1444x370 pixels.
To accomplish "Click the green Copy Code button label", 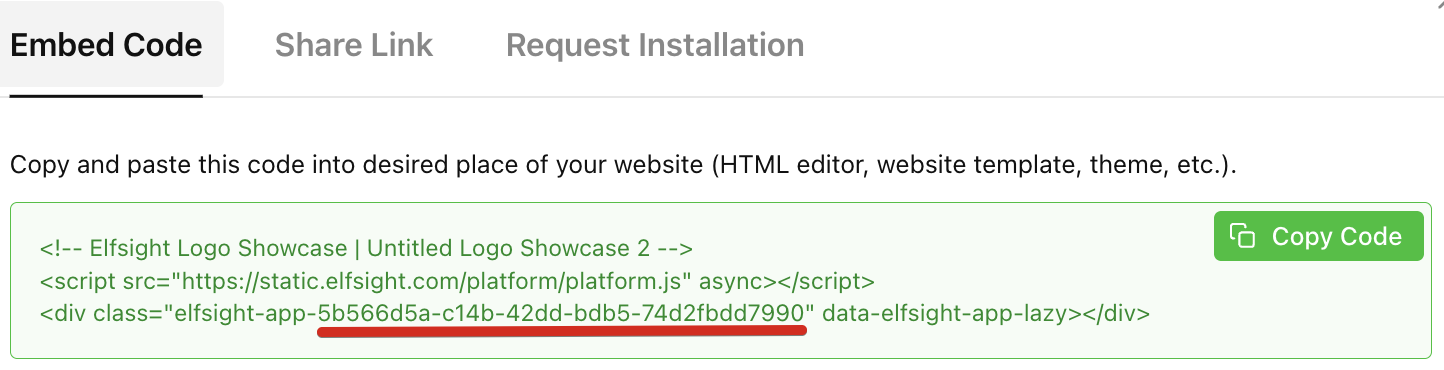I will (1337, 237).
